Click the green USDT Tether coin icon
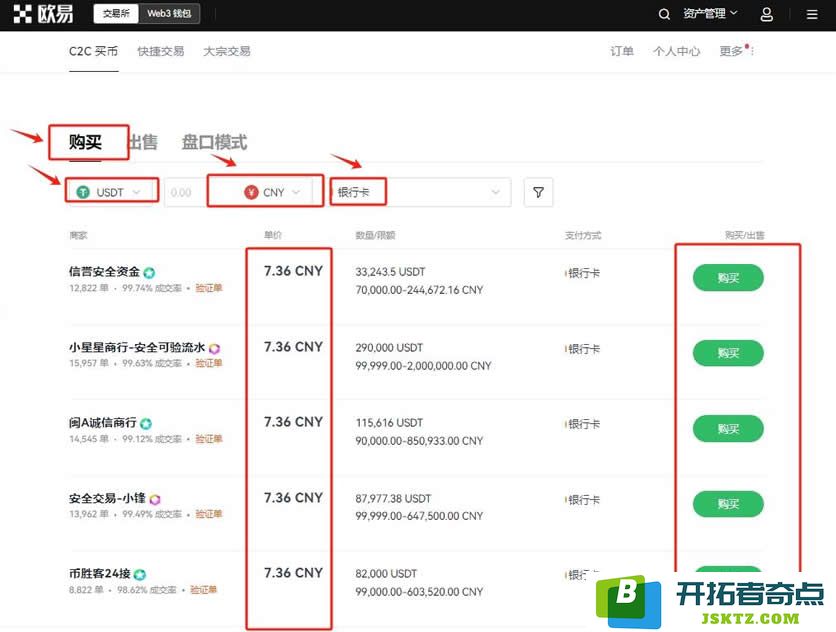 click(x=83, y=192)
